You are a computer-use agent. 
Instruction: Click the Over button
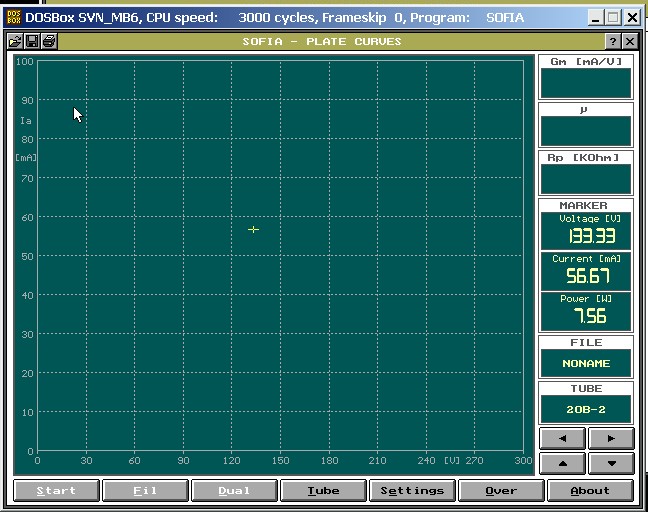[x=501, y=490]
